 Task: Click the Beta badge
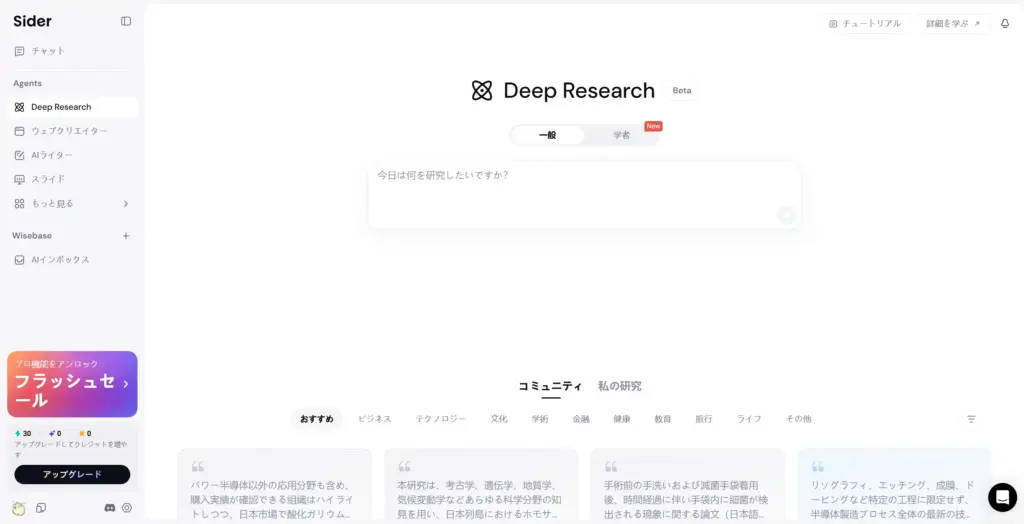(x=682, y=91)
